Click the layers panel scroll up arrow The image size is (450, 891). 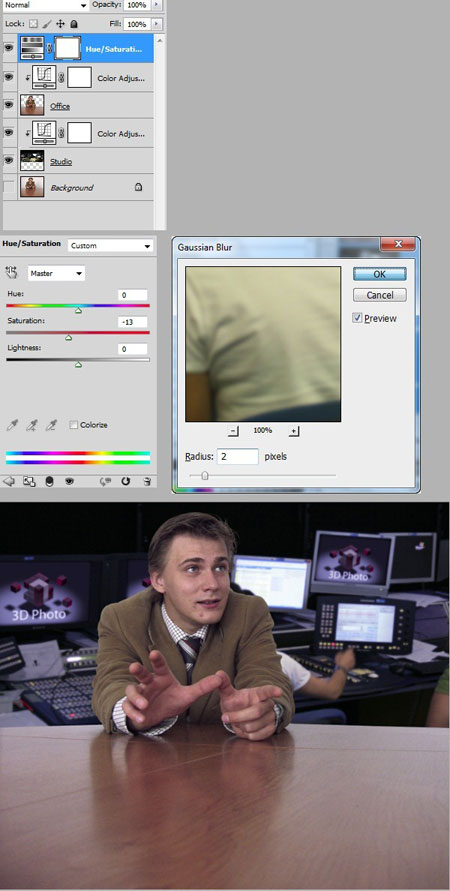pyautogui.click(x=160, y=41)
